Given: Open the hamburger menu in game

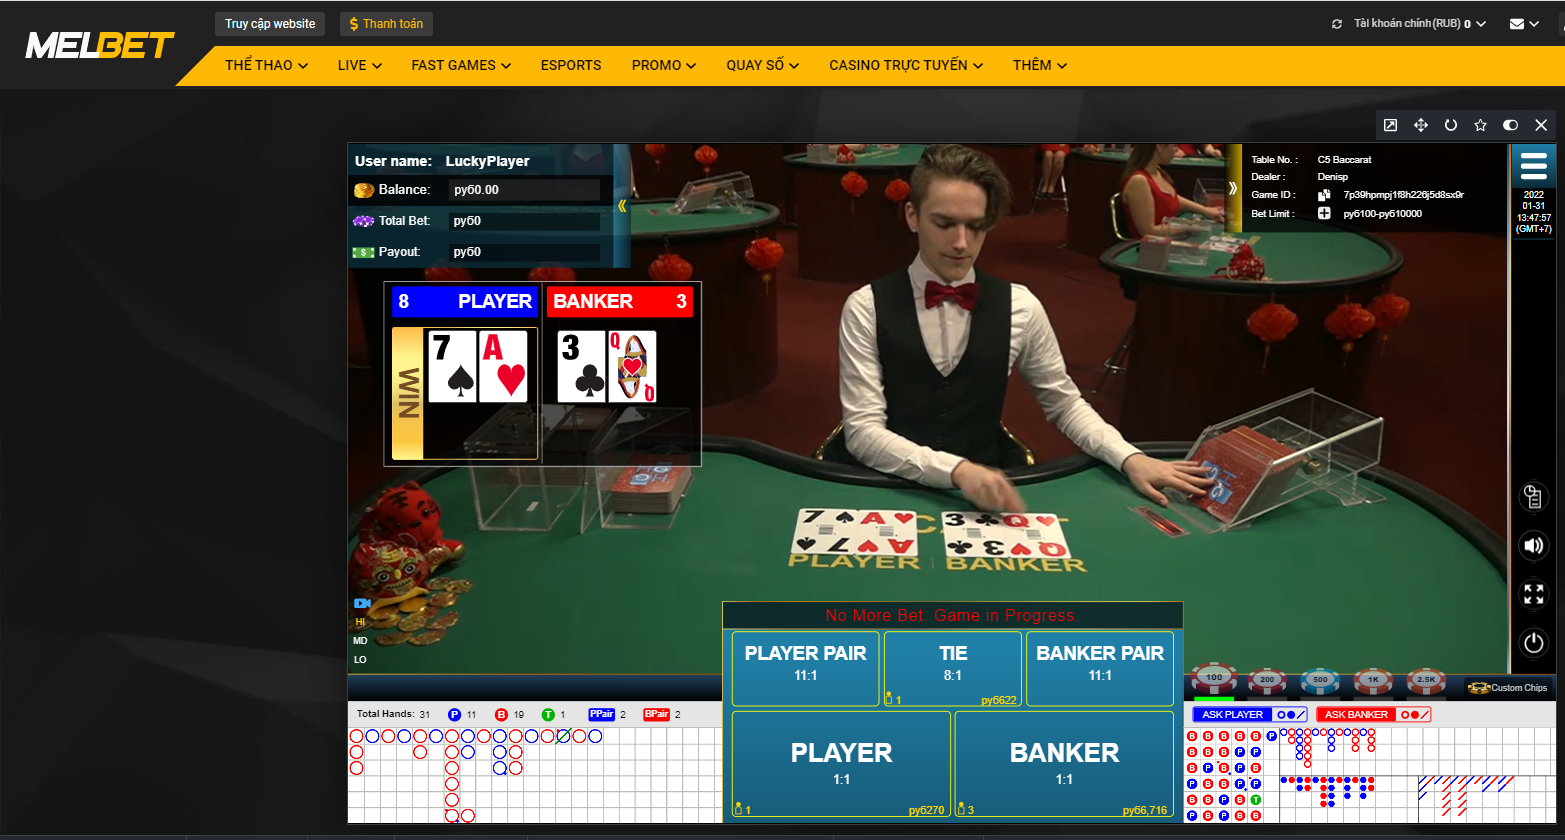Looking at the screenshot, I should coord(1533,165).
